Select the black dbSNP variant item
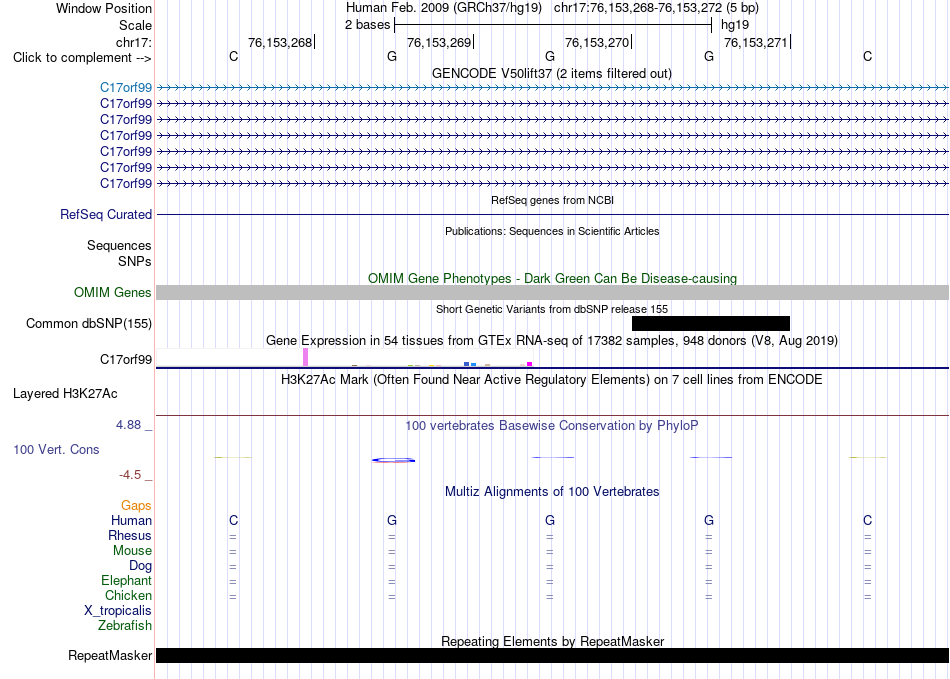This screenshot has width=950, height=679. click(x=711, y=323)
